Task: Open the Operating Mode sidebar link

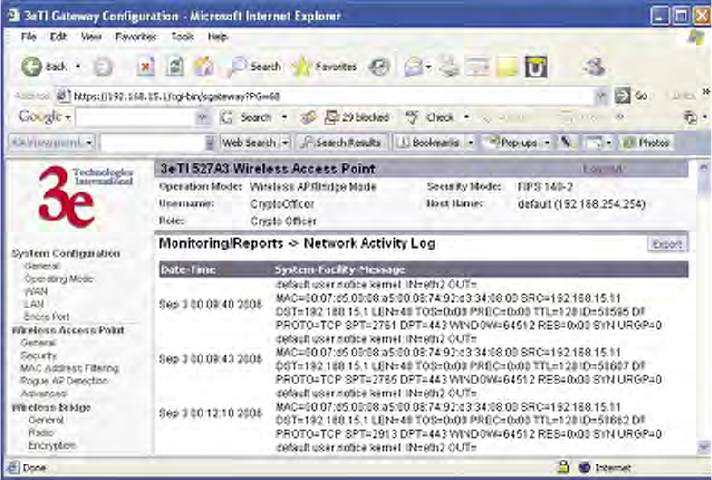Action: pos(59,279)
